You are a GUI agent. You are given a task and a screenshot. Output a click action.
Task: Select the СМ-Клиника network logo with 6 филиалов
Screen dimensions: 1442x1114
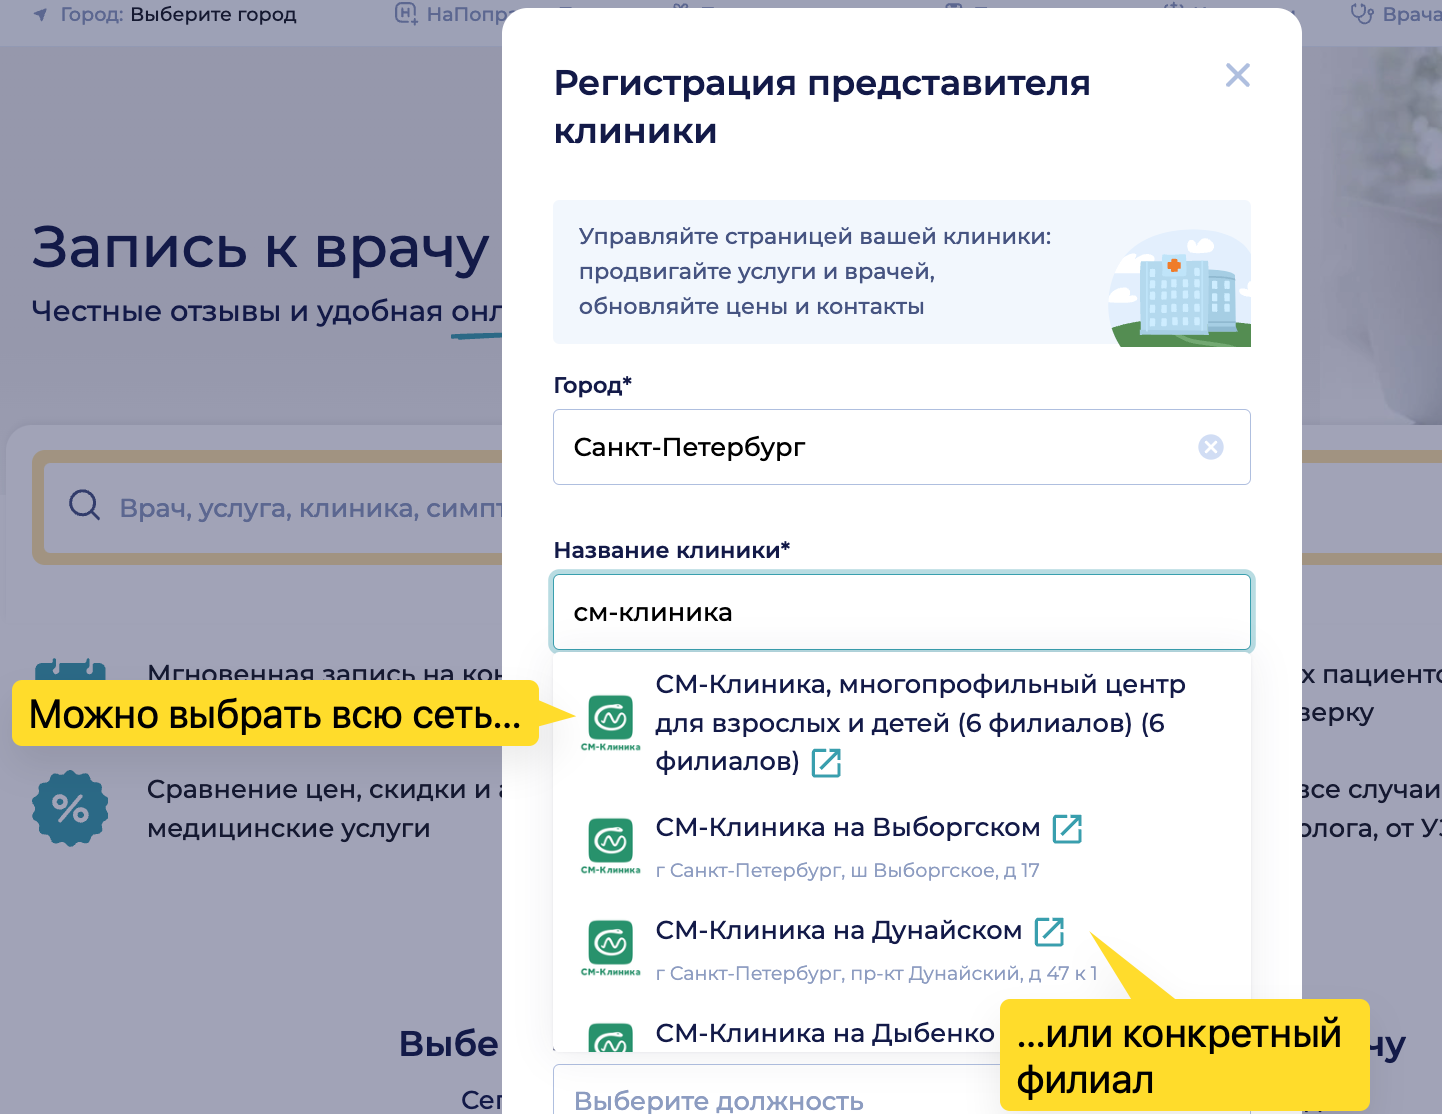click(x=611, y=722)
